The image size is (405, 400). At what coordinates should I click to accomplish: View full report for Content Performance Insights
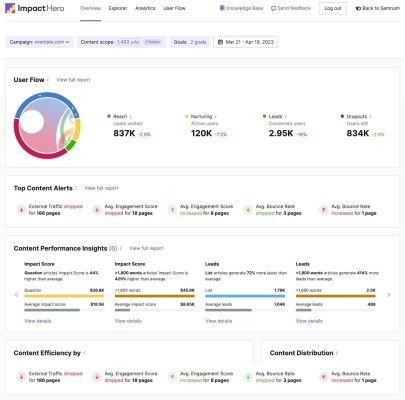[146, 248]
